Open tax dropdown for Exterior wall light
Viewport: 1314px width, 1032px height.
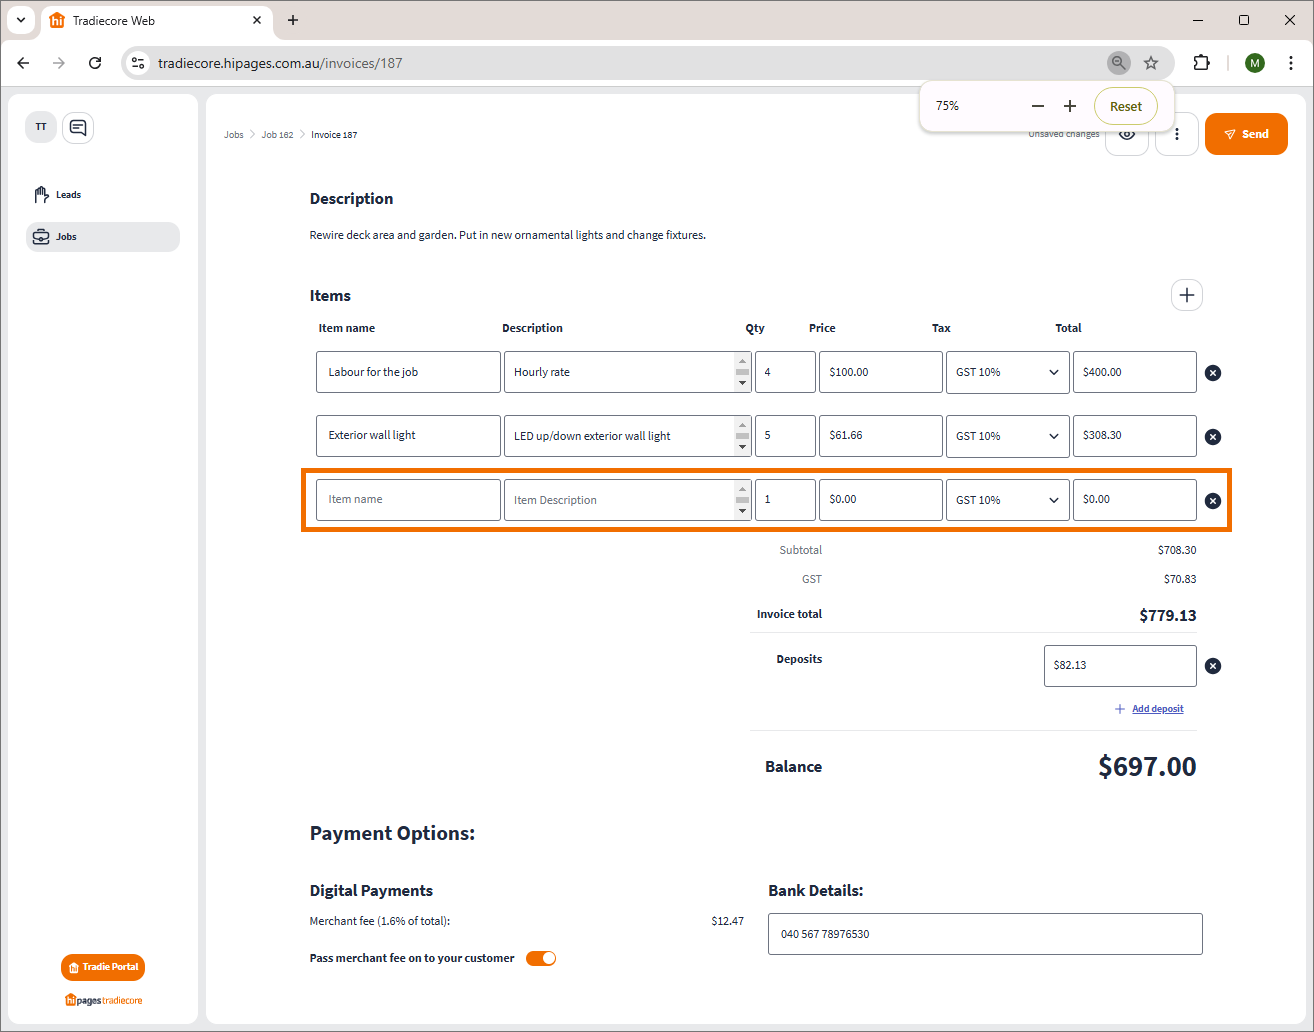[1006, 436]
